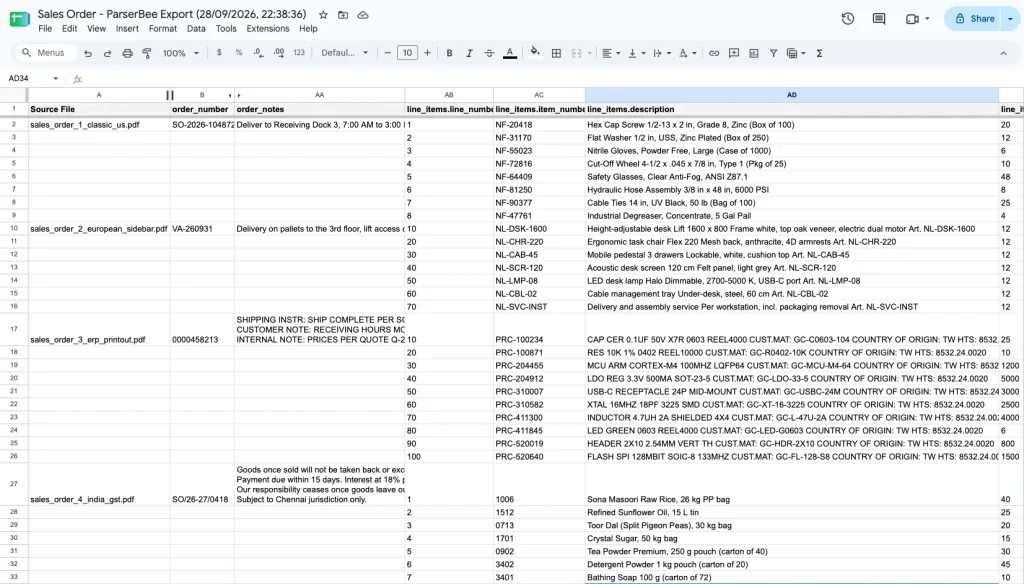
Task: Increase decimal places
Action: click(x=279, y=53)
